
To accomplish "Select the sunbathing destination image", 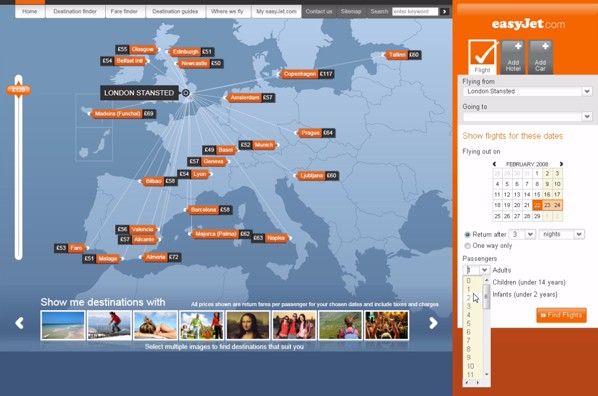I will coord(156,325).
